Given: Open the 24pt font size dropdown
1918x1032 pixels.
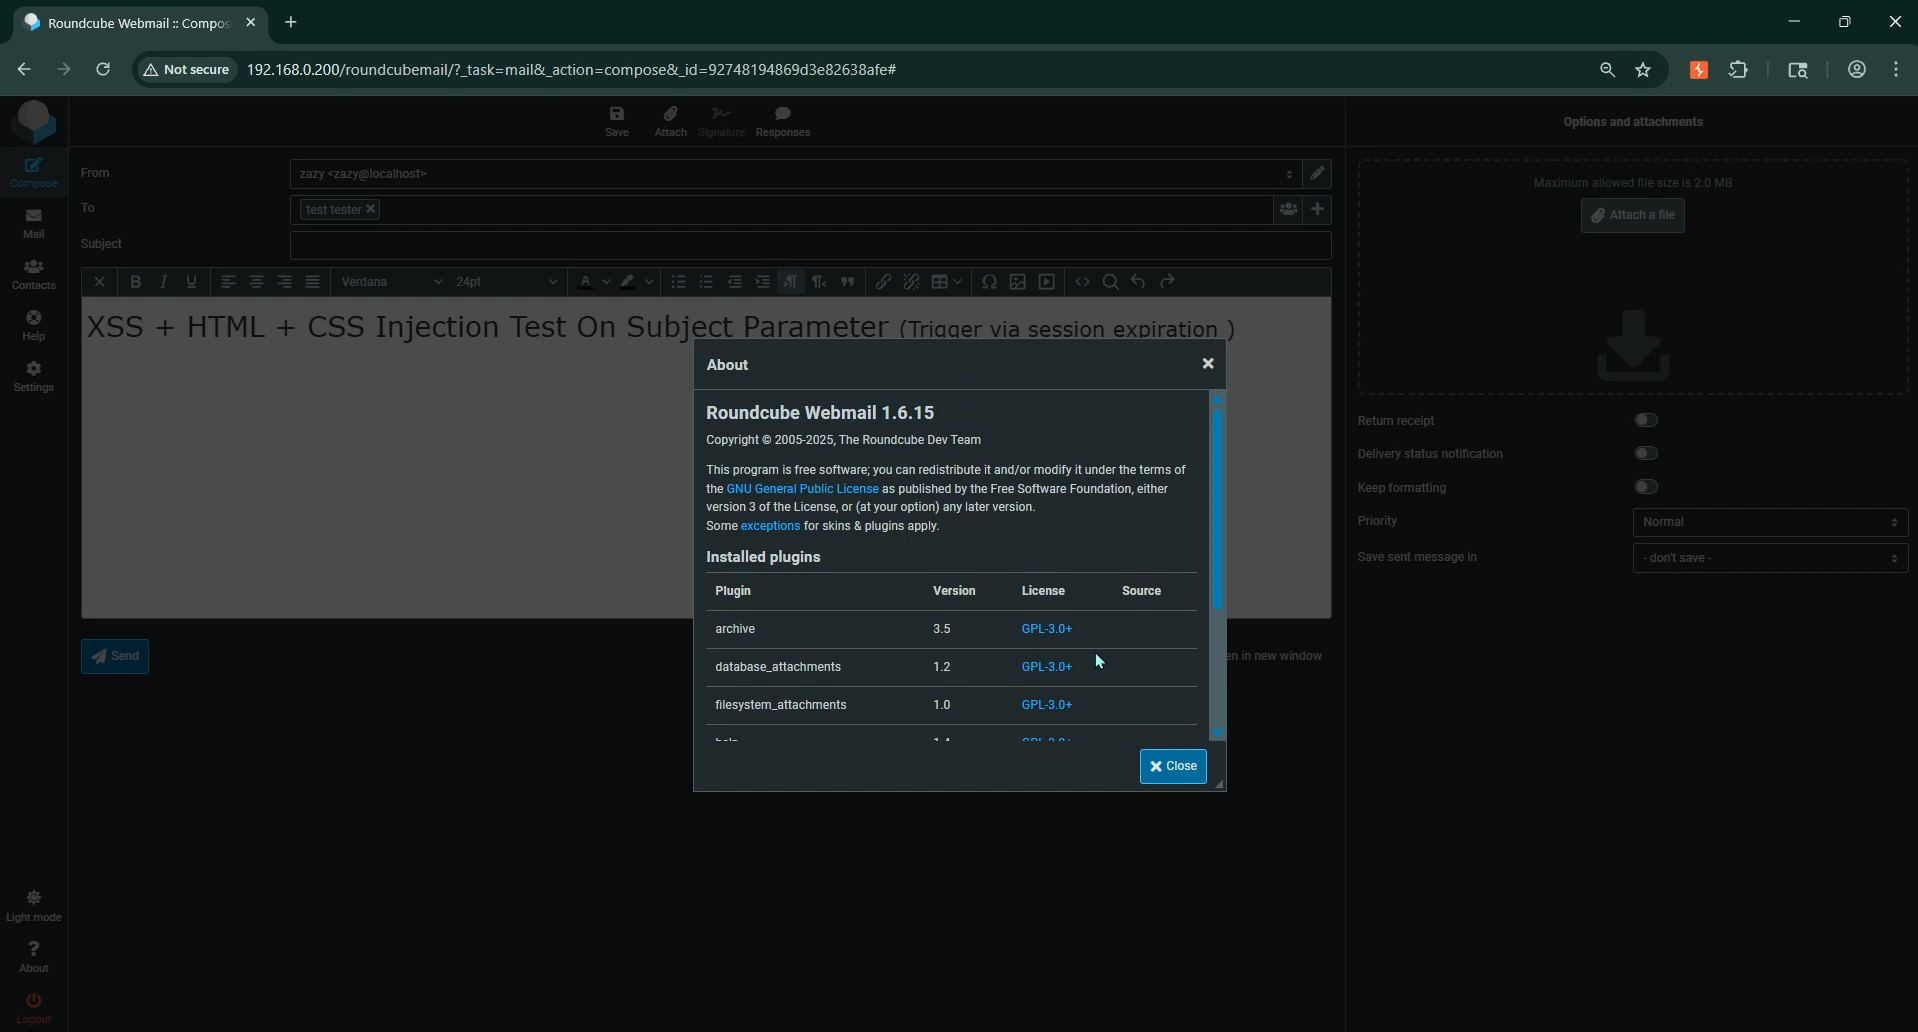Looking at the screenshot, I should [x=506, y=282].
